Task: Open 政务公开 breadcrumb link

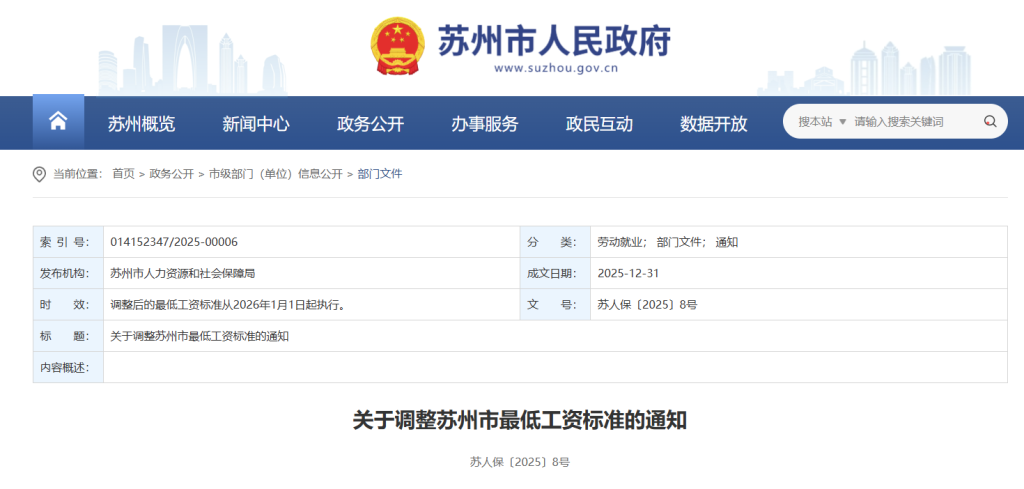Action: pyautogui.click(x=172, y=174)
